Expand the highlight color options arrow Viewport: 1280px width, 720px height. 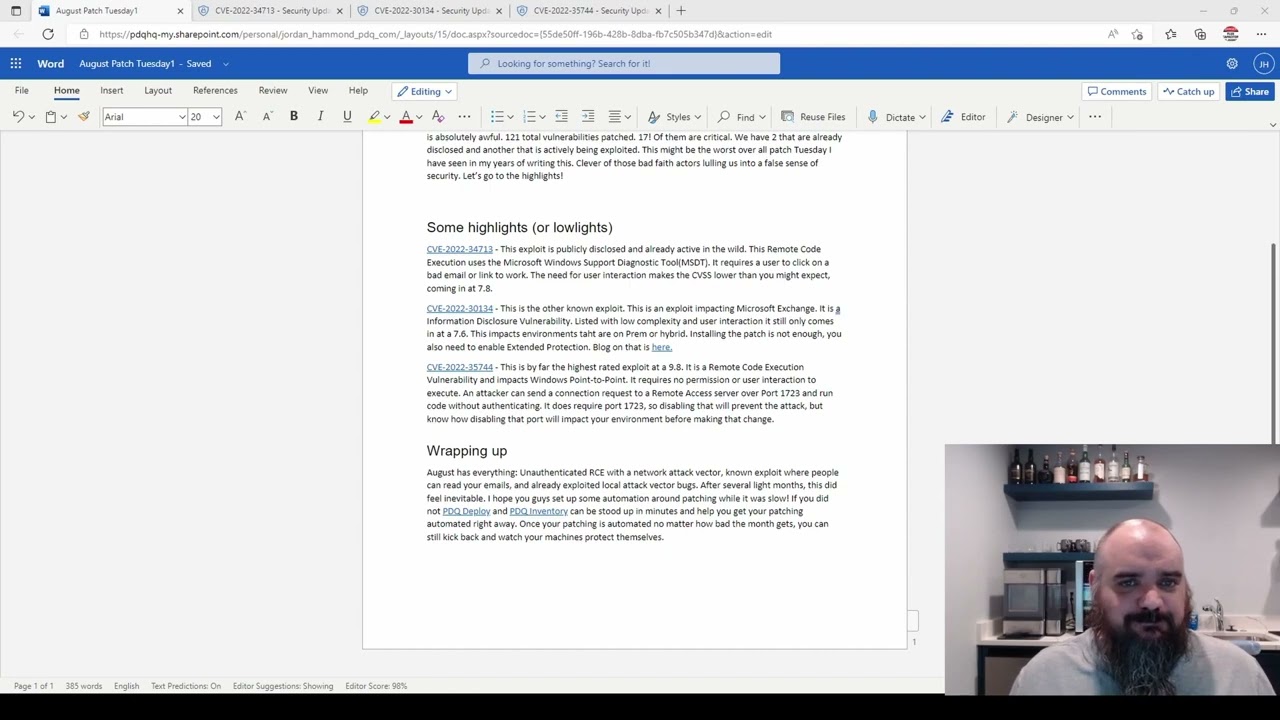387,117
